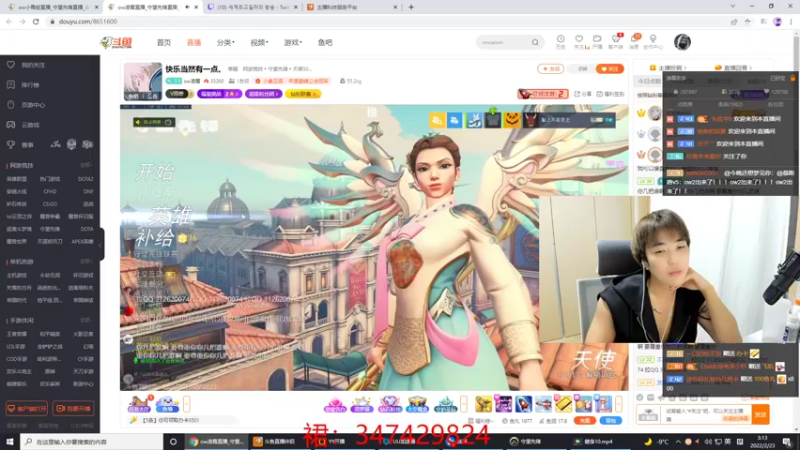
Task: Click the chat message input field
Action: [x=706, y=415]
